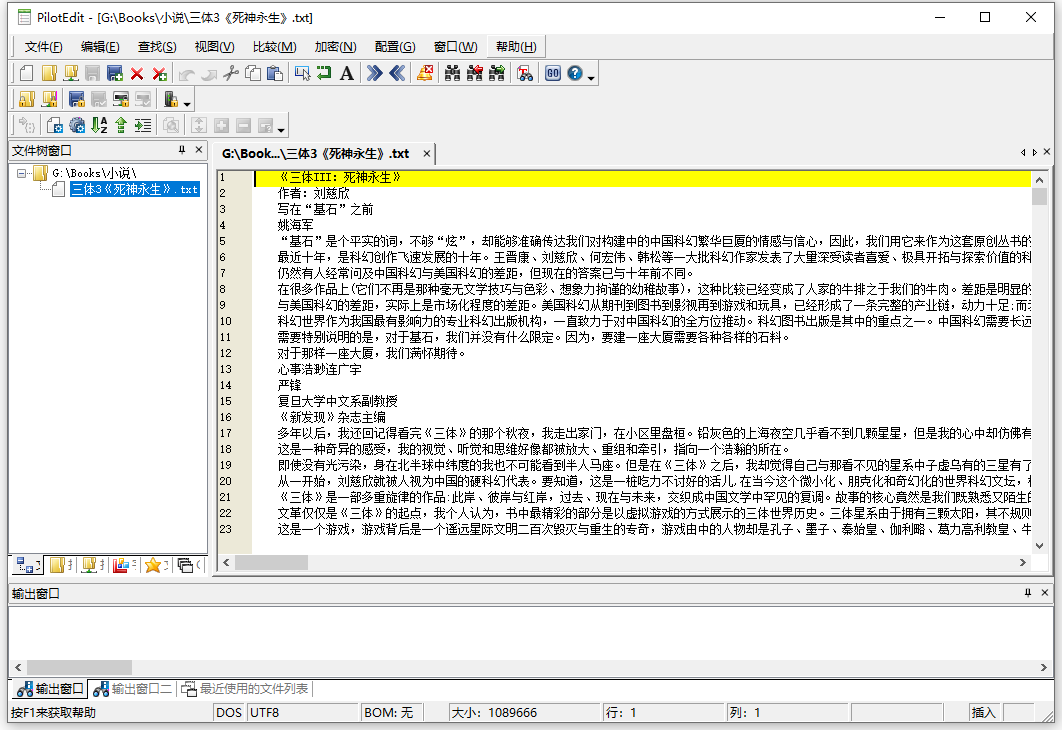Open an FTP file via the toolbar
Image resolution: width=1062 pixels, height=730 pixels.
pyautogui.click(x=70, y=73)
